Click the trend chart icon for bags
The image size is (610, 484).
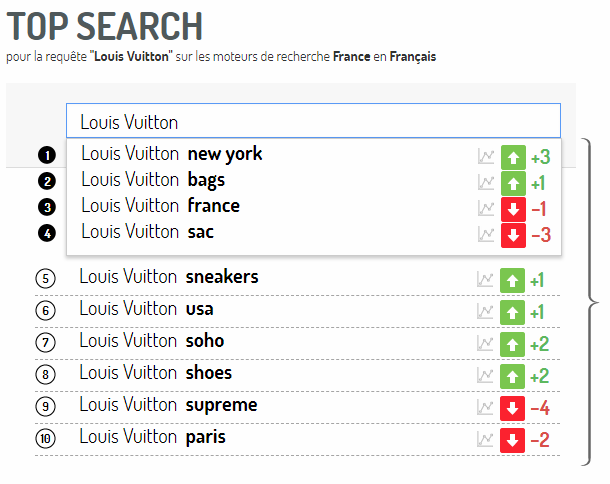(486, 183)
